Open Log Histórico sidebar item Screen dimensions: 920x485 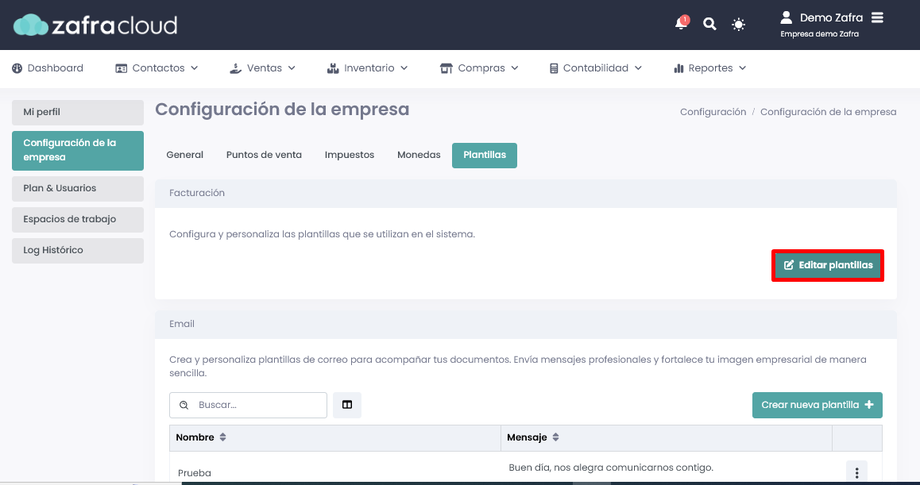(x=77, y=250)
